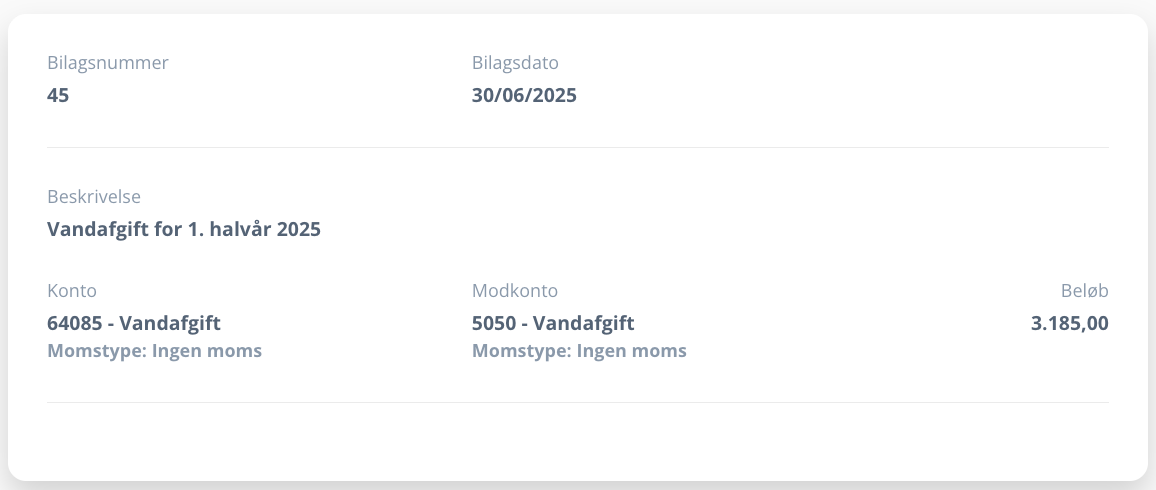The height and width of the screenshot is (490, 1156).
Task: Click the Beskrivelse label
Action: click(94, 197)
